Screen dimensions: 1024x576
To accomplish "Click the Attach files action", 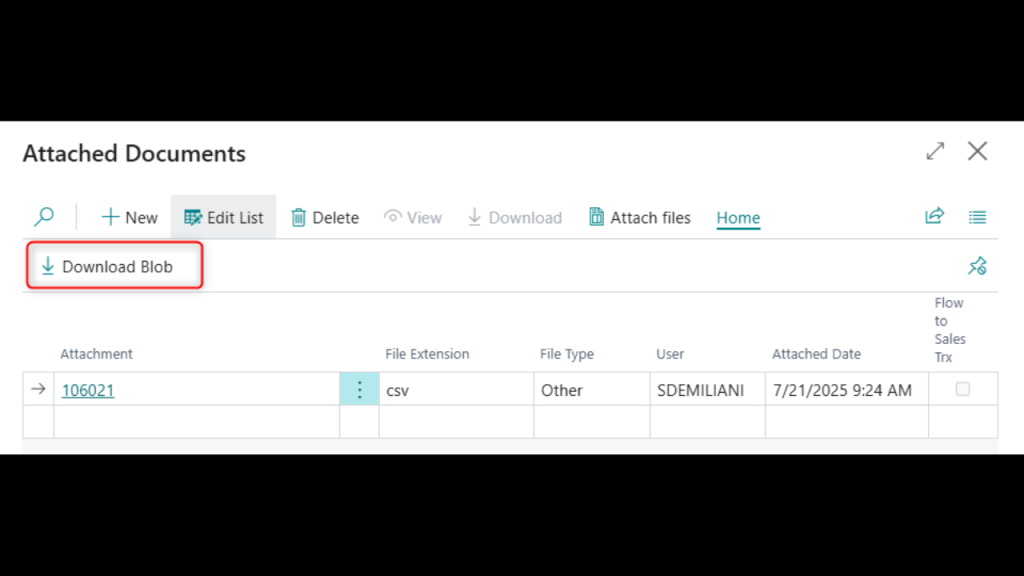I will coord(639,217).
